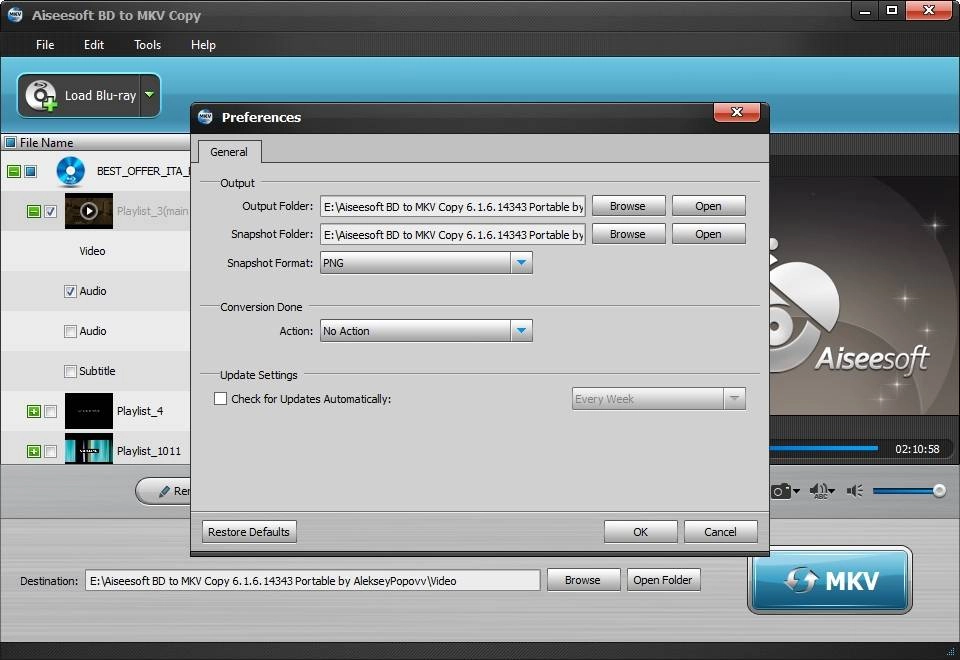Click the Aiseesoft app icon in title bar
Viewport: 960px width, 660px height.
click(15, 15)
